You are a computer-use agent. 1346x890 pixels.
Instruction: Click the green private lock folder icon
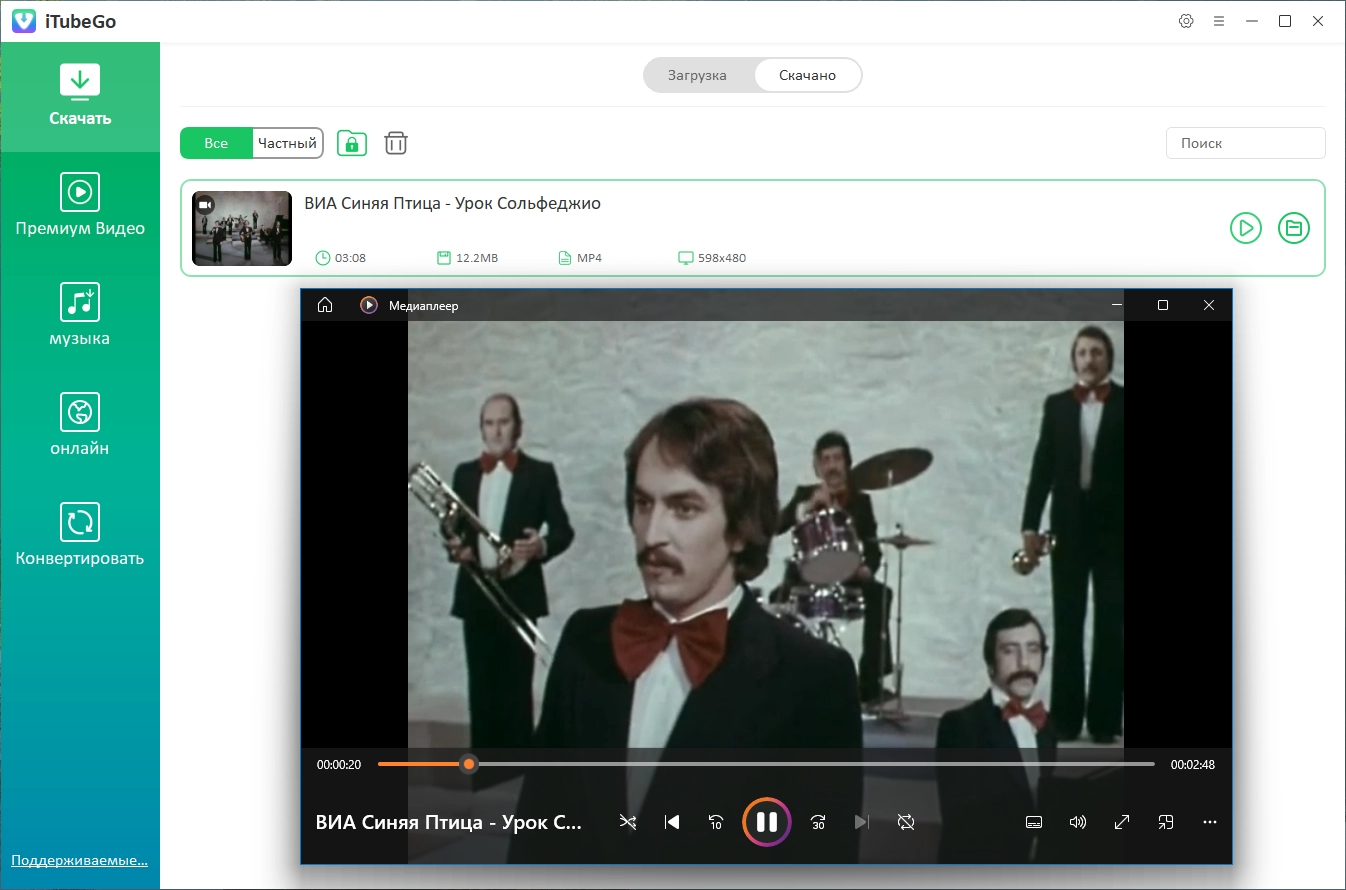click(x=351, y=143)
